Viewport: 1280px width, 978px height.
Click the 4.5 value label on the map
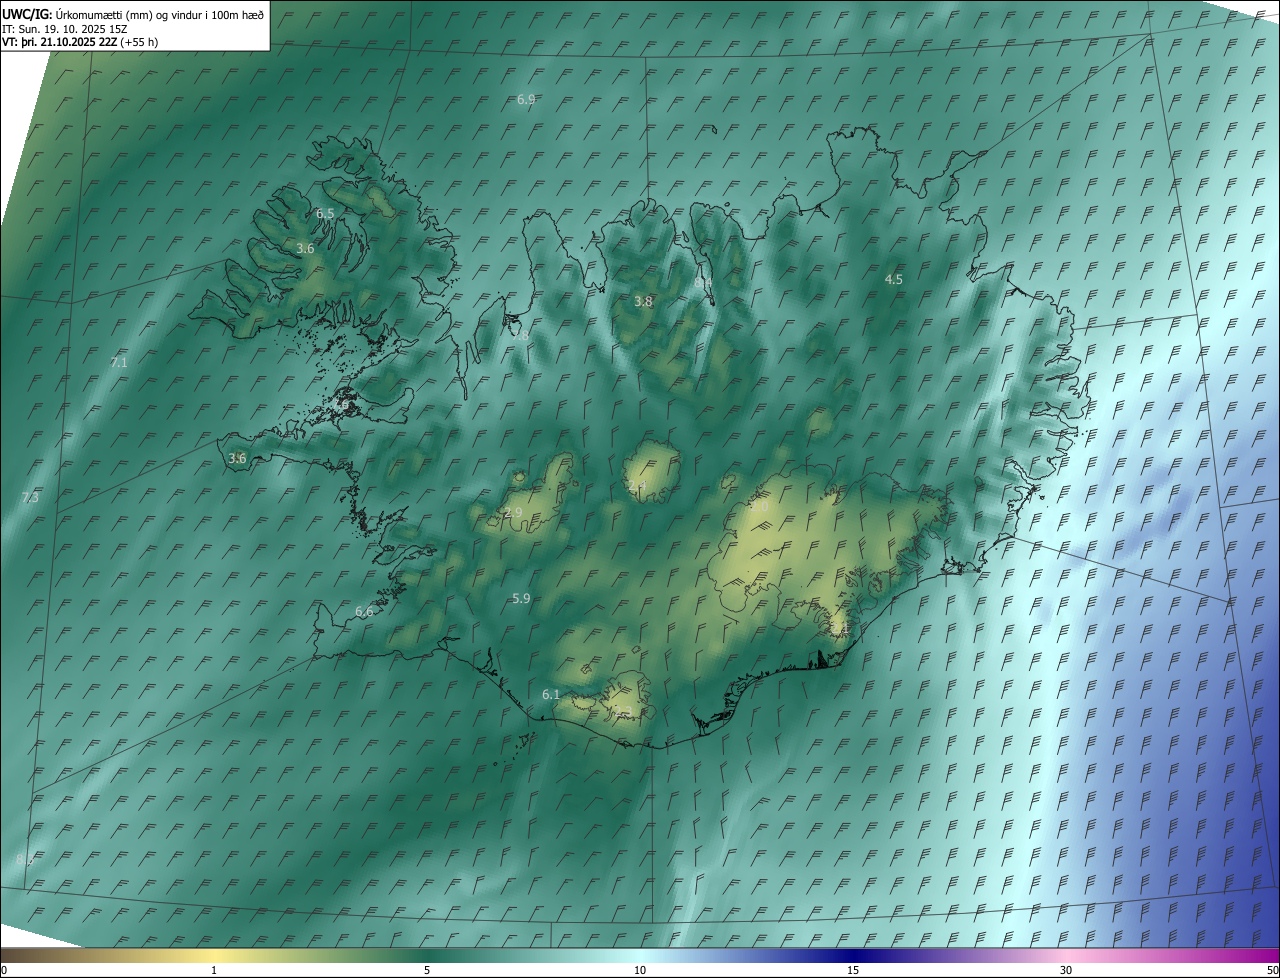(x=894, y=280)
